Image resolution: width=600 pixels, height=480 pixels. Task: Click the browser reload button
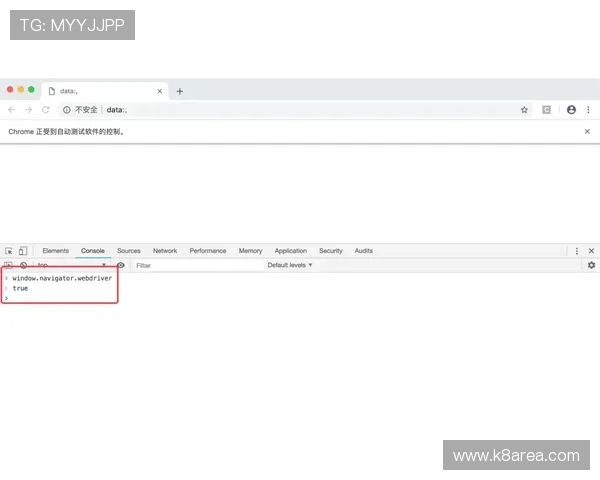[x=46, y=110]
